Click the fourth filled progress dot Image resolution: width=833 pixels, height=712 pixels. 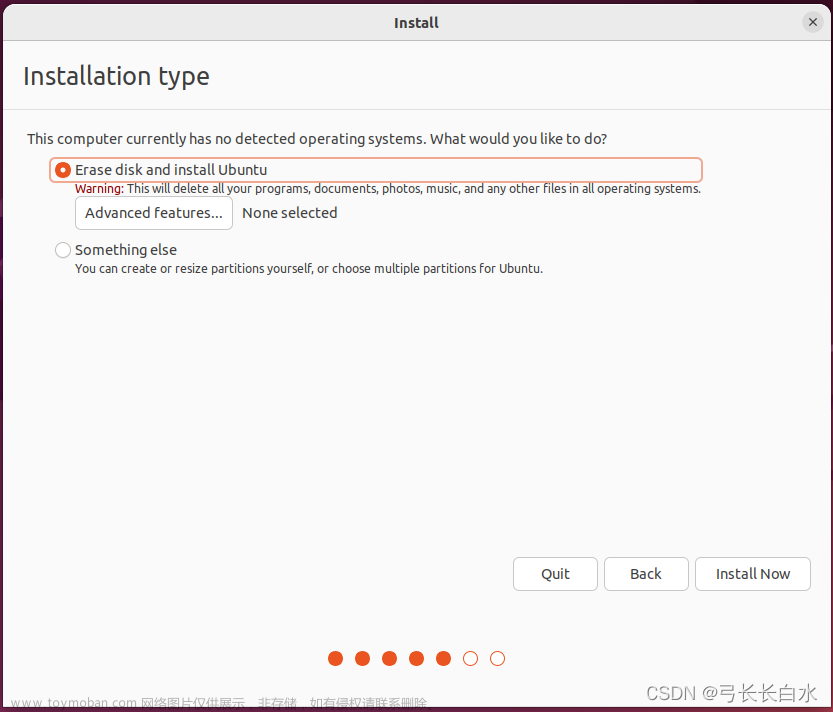coord(416,658)
